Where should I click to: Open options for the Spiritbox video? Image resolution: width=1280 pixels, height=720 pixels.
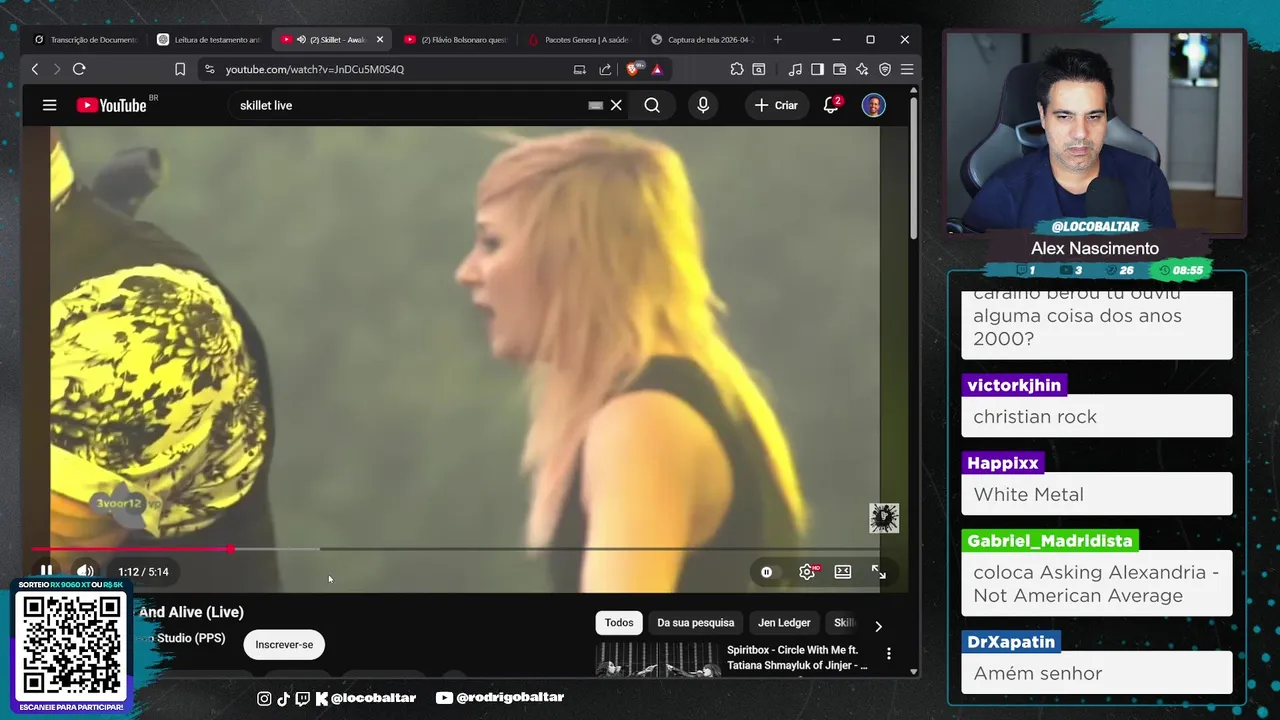(x=888, y=654)
